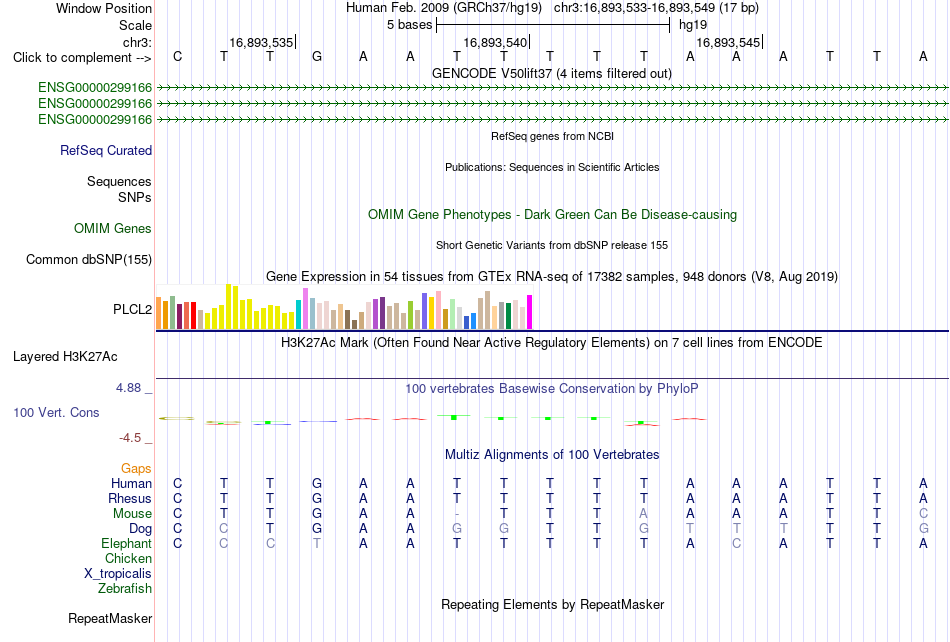This screenshot has height=642, width=950.
Task: Click 'Click to complement -->' label
Action: [82, 58]
